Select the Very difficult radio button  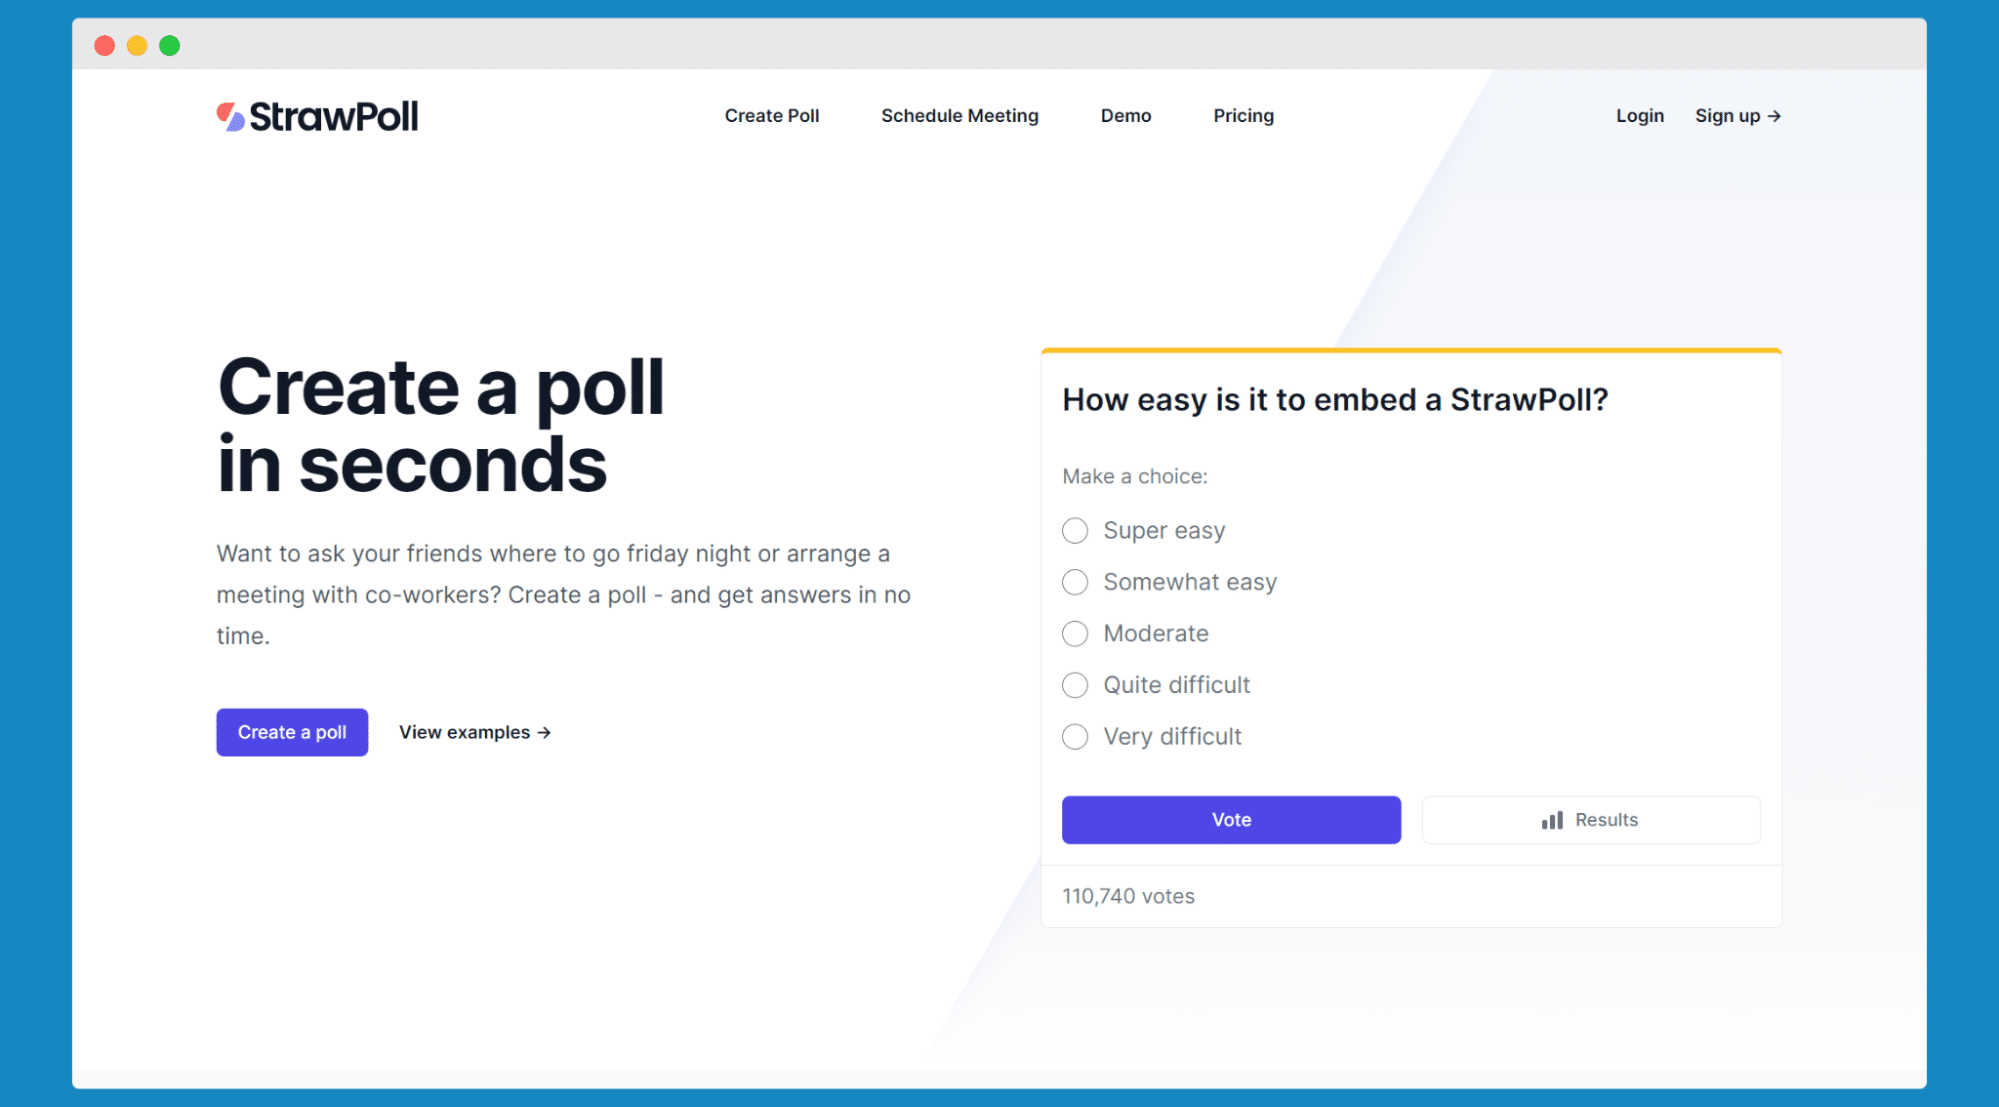point(1075,736)
